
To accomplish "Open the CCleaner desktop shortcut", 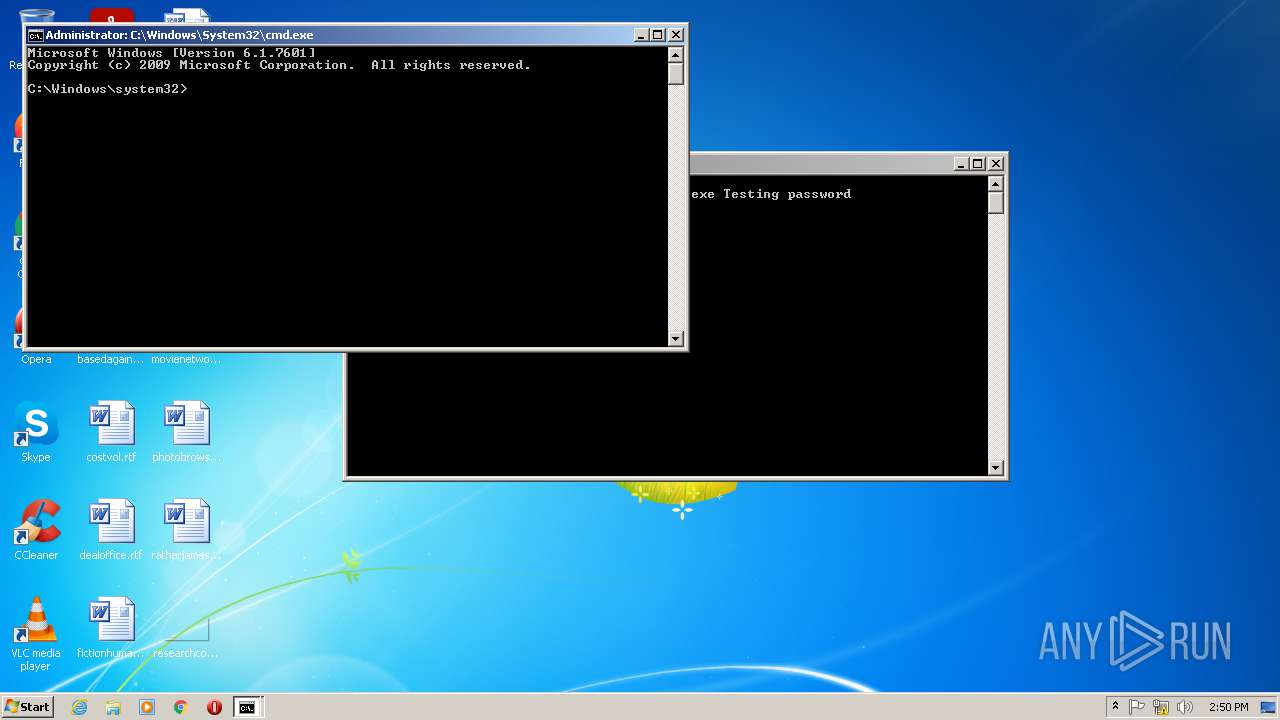I will click(x=36, y=530).
